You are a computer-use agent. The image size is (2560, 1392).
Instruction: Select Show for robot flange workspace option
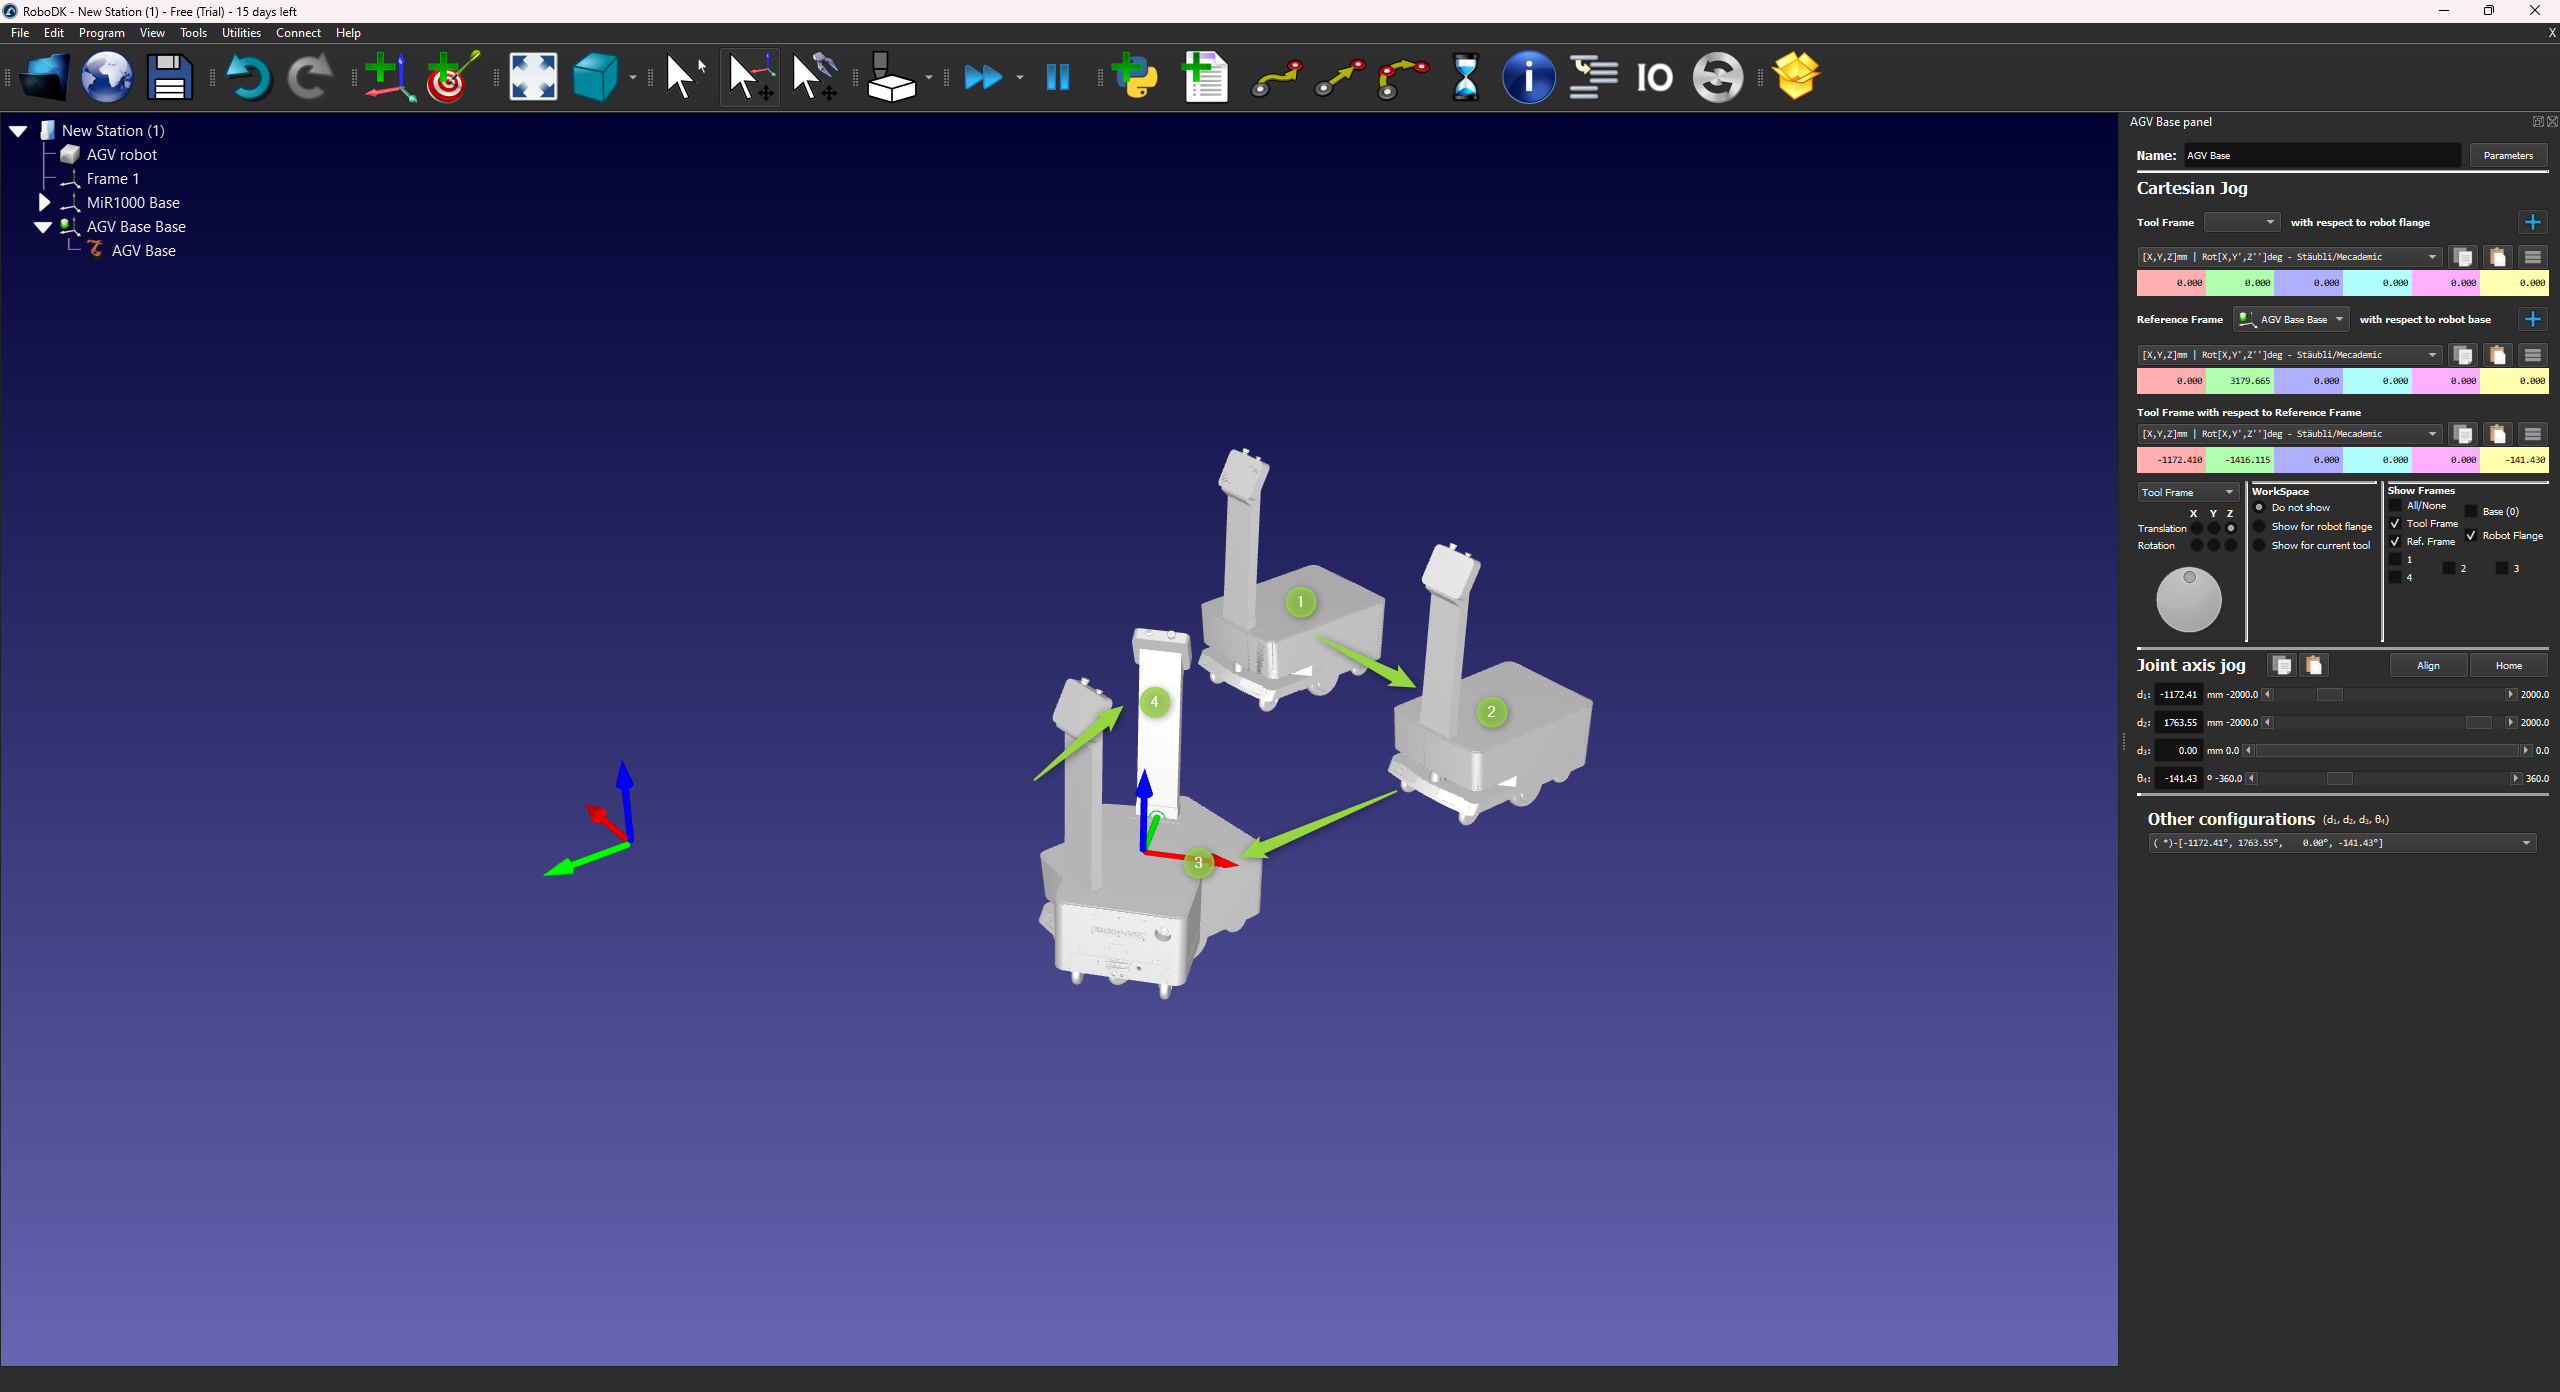[2259, 527]
